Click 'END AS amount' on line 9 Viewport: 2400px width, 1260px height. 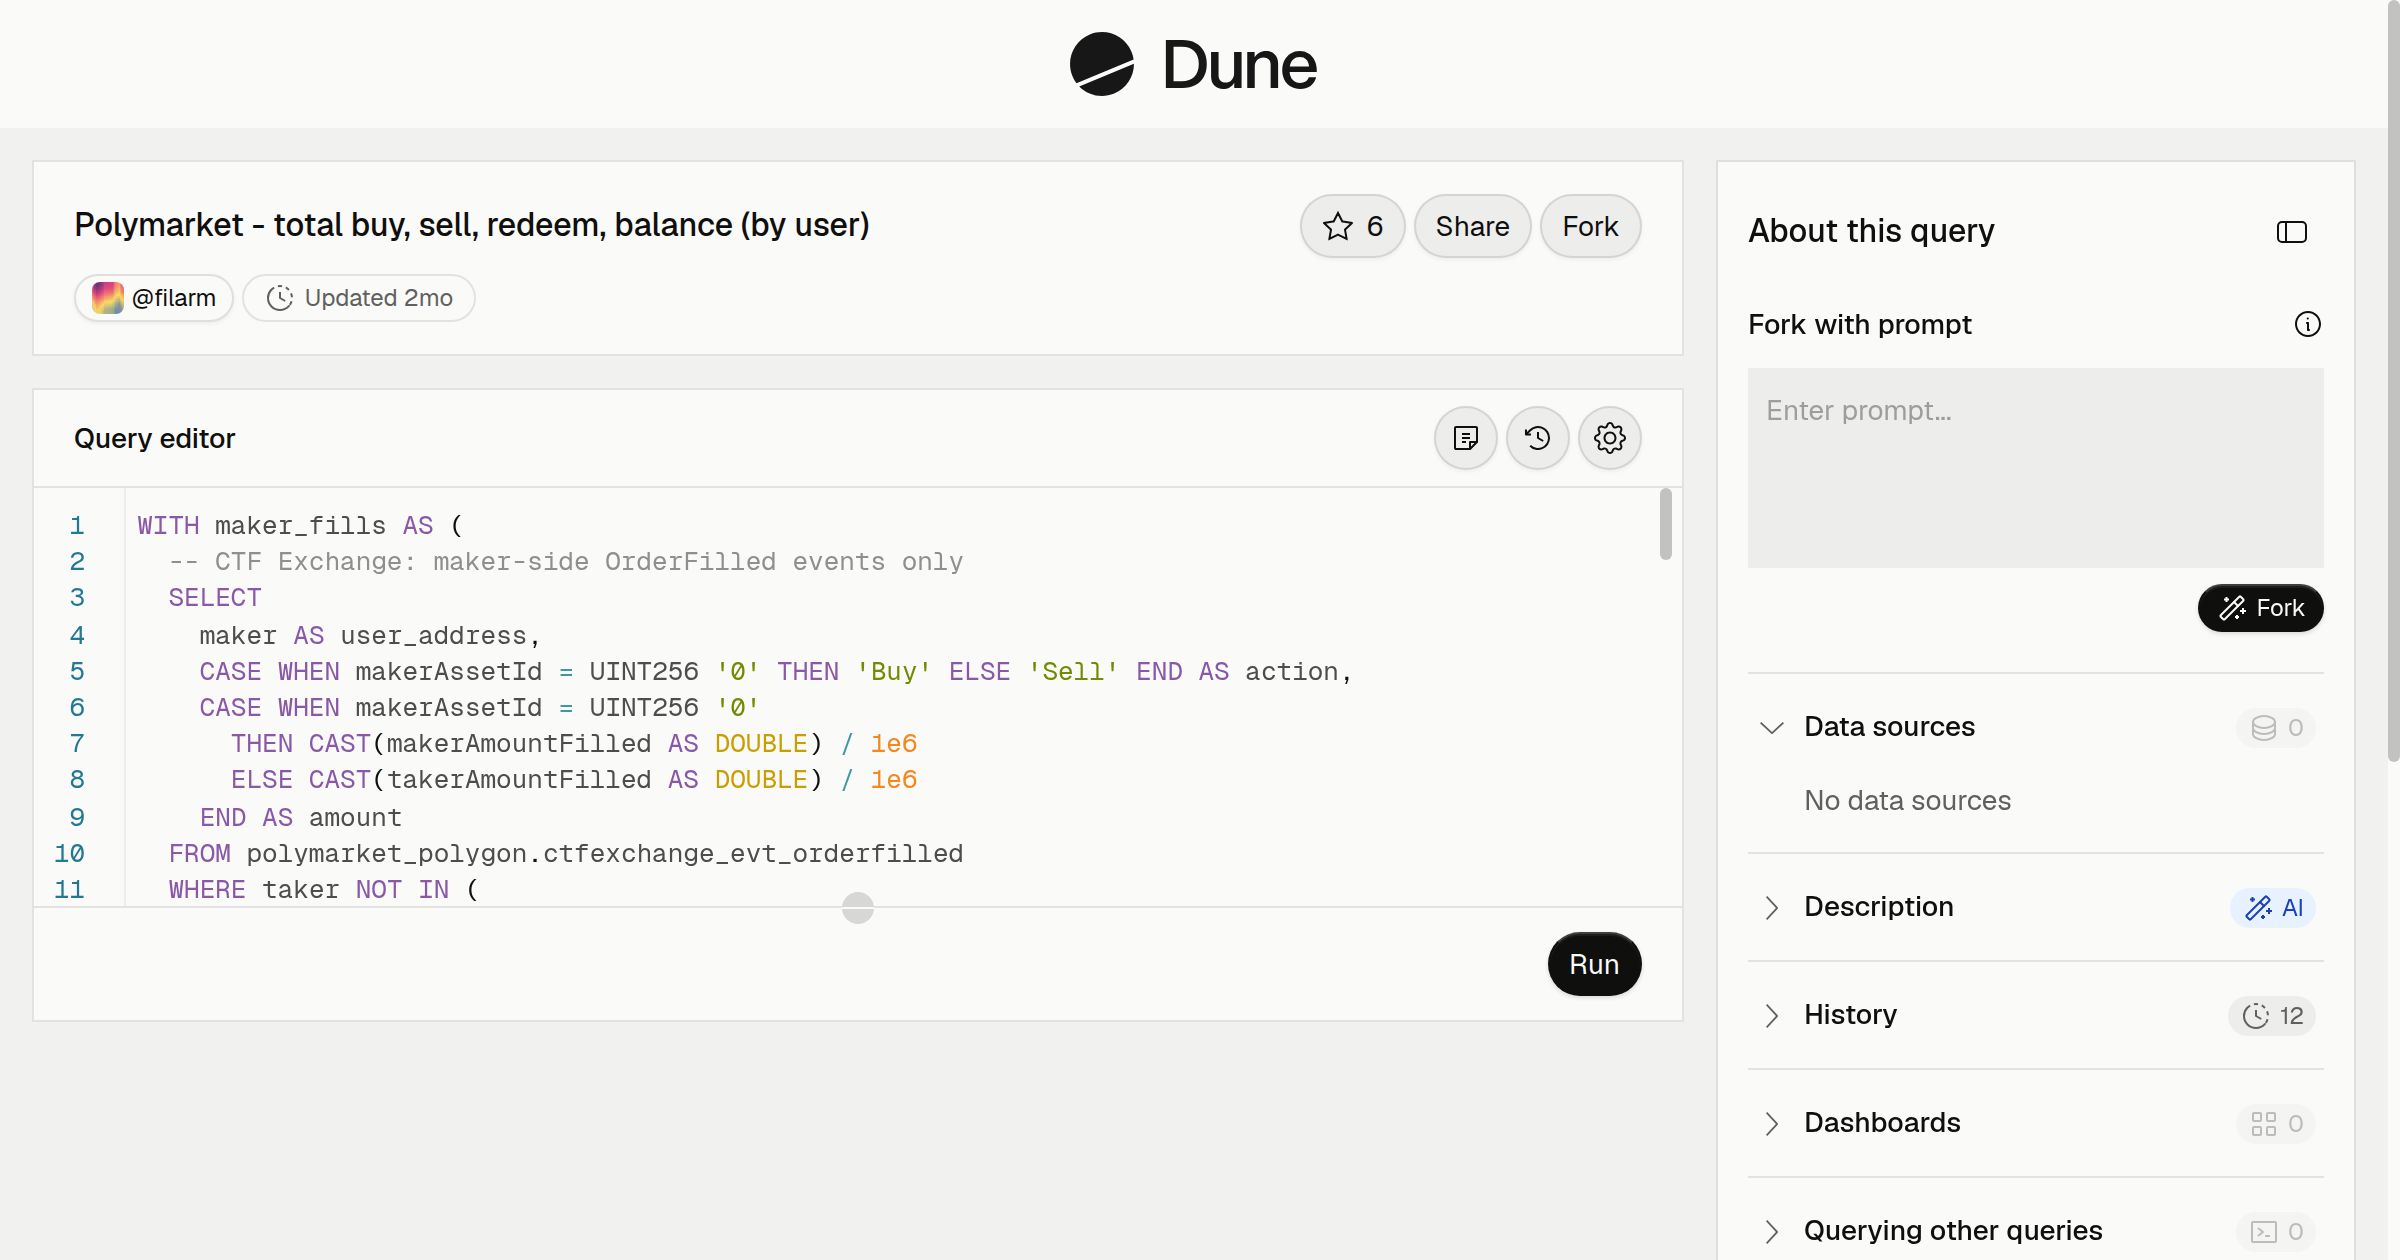(300, 818)
